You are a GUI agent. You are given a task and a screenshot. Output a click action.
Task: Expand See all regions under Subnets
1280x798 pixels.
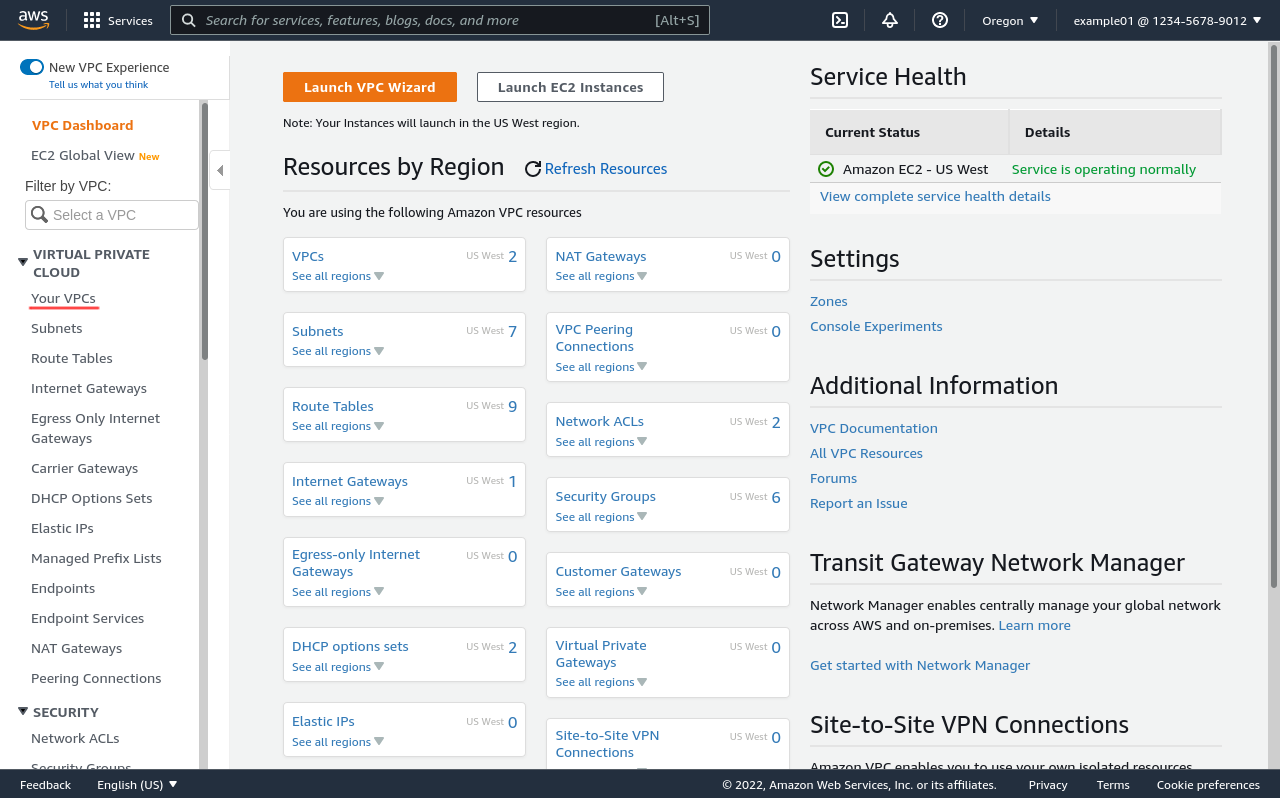coord(338,351)
